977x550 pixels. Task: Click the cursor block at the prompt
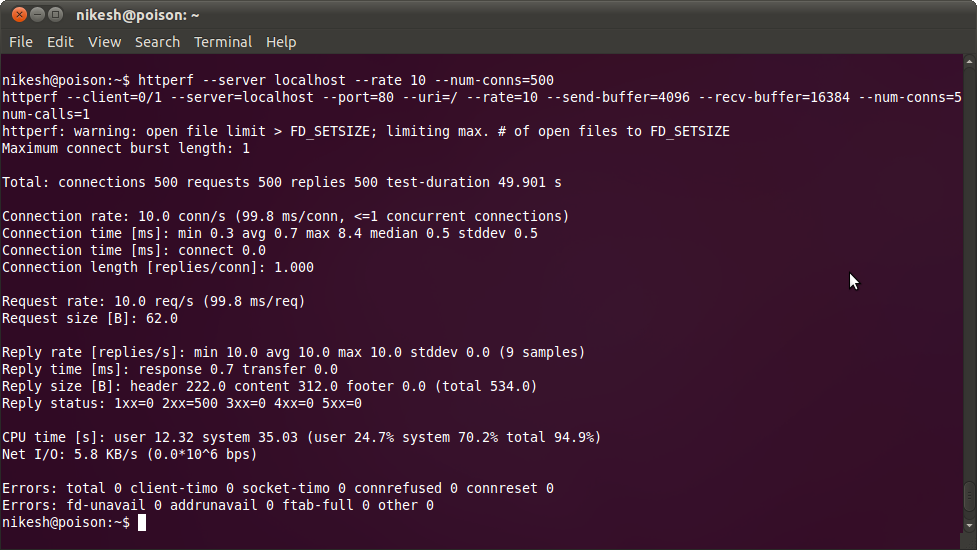[x=142, y=523]
